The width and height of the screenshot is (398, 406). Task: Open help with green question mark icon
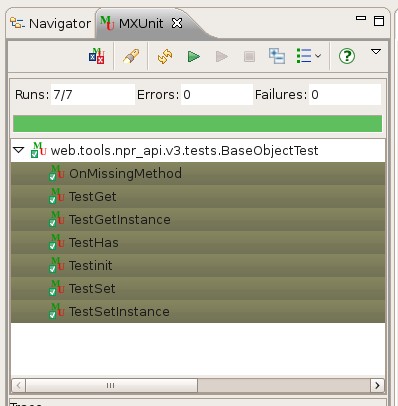click(x=347, y=56)
